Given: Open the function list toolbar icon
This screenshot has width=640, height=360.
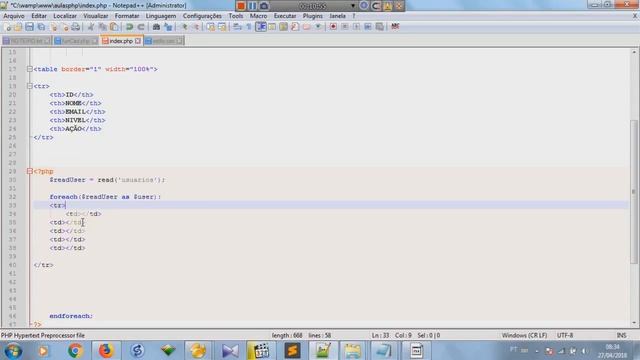Looking at the screenshot, I should 295,27.
